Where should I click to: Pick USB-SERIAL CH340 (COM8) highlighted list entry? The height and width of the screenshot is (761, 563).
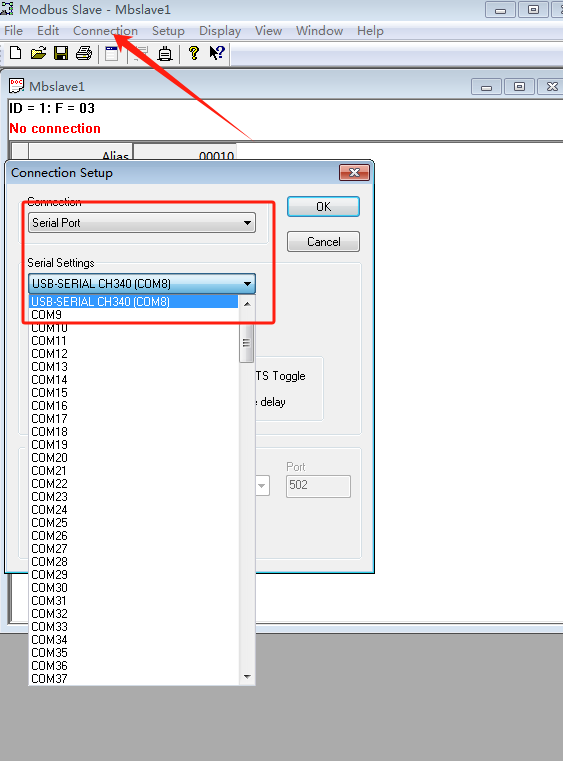tap(133, 301)
